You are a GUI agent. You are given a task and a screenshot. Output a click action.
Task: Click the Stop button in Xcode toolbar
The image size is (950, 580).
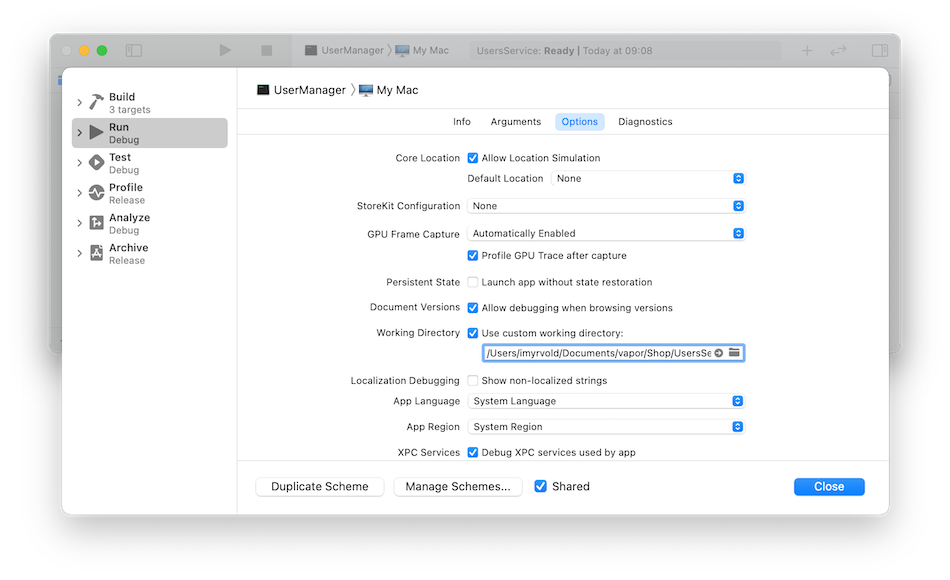tap(267, 50)
